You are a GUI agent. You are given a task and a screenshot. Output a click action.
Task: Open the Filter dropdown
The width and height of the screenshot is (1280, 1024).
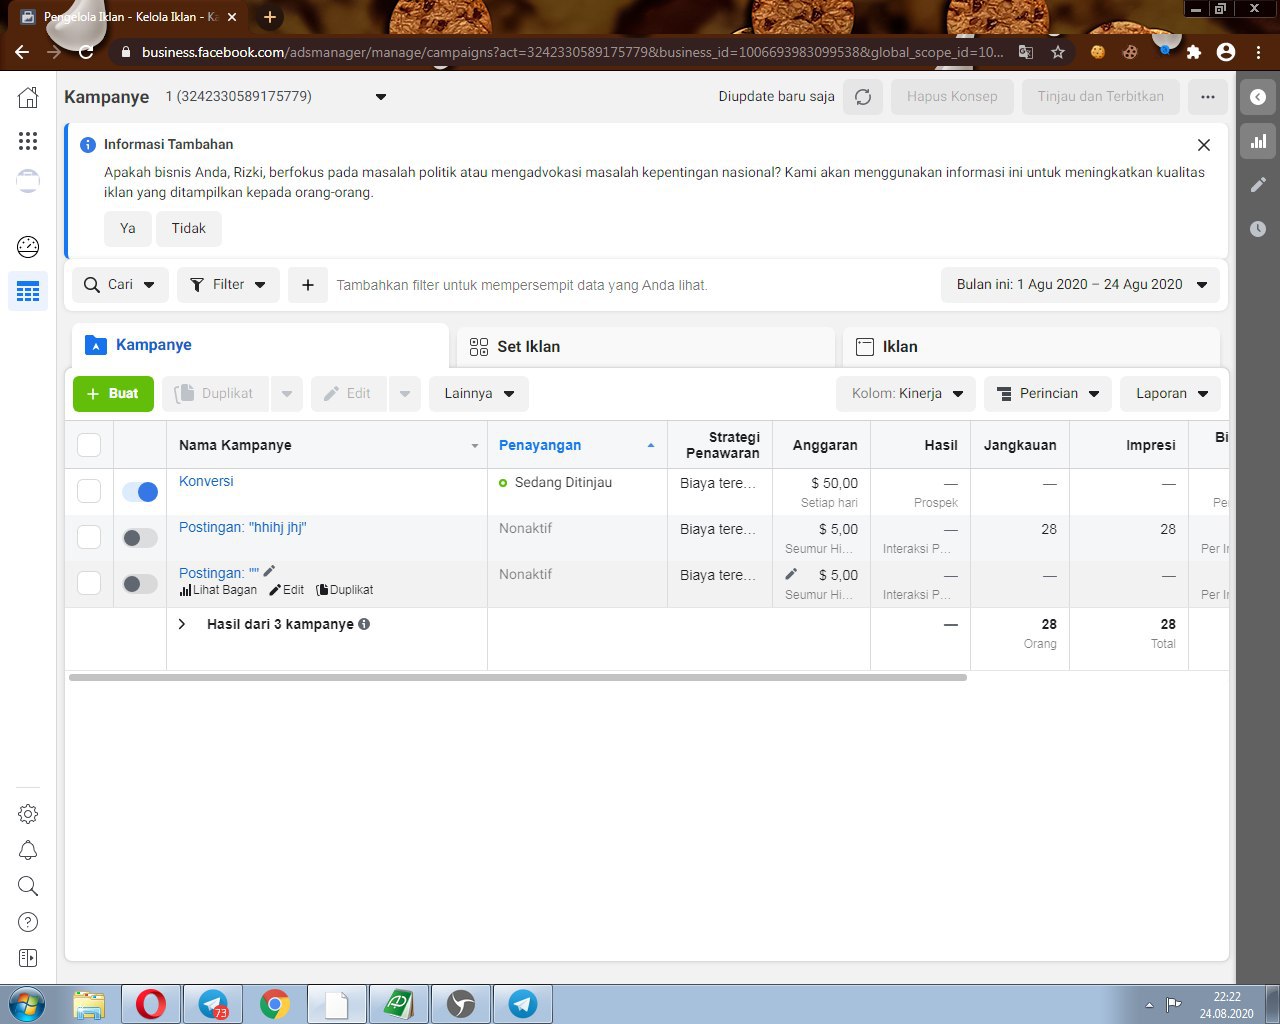tap(228, 285)
